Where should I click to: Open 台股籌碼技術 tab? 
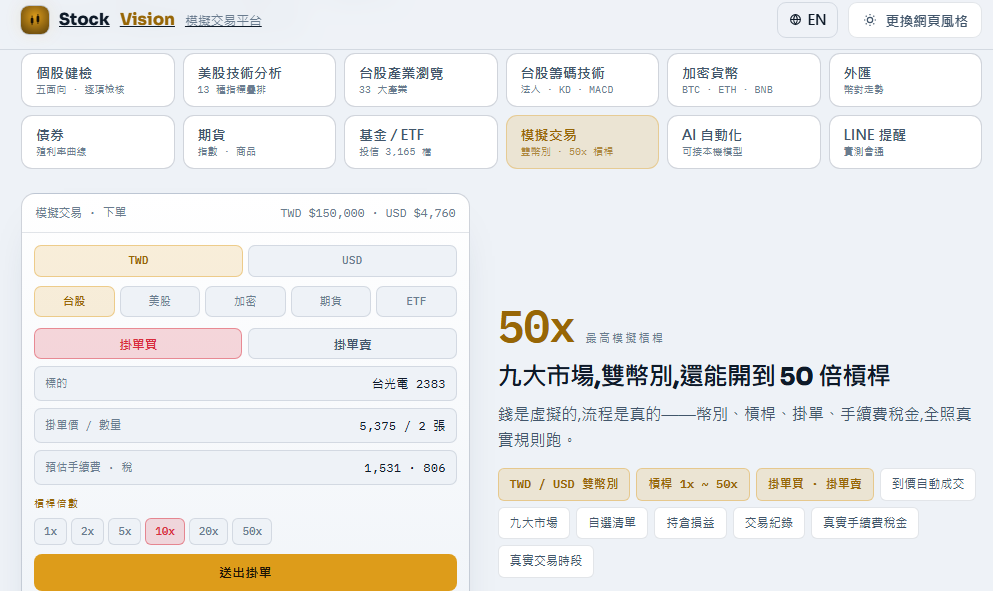click(x=582, y=80)
